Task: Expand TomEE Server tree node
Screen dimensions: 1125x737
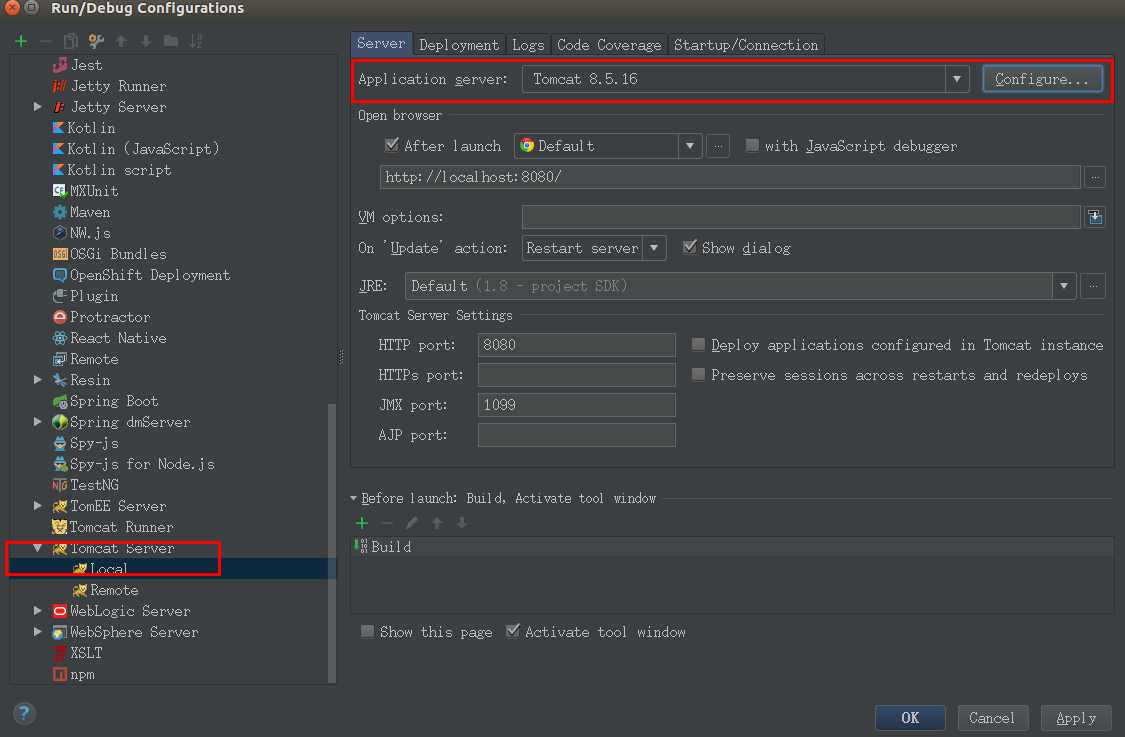Action: coord(37,506)
